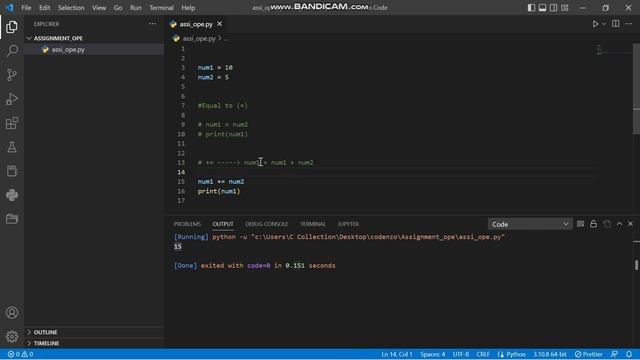Image resolution: width=640 pixels, height=360 pixels.
Task: Select assi_ope.py in Explorer tree
Action: click(94, 50)
